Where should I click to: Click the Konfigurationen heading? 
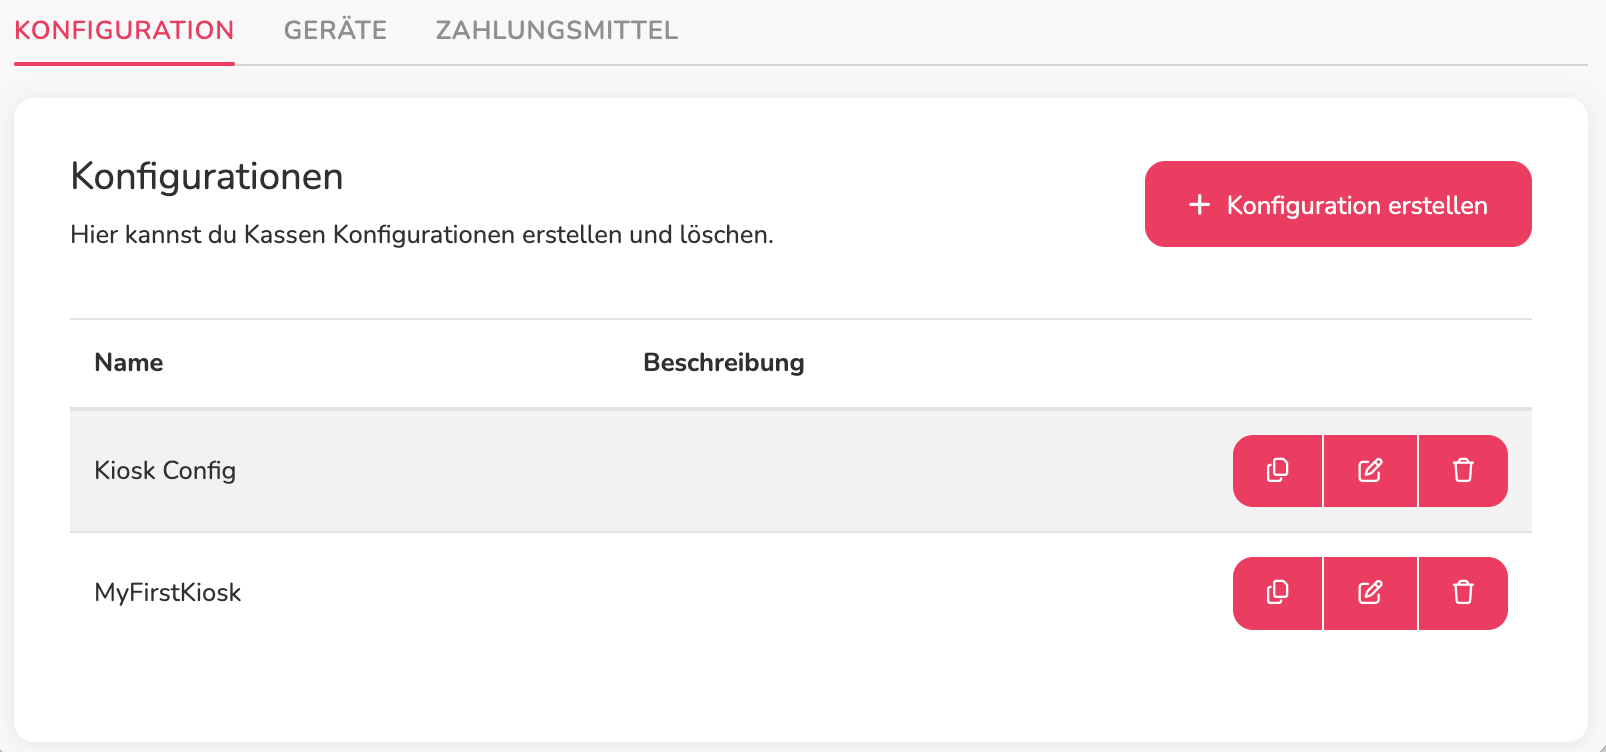(207, 176)
